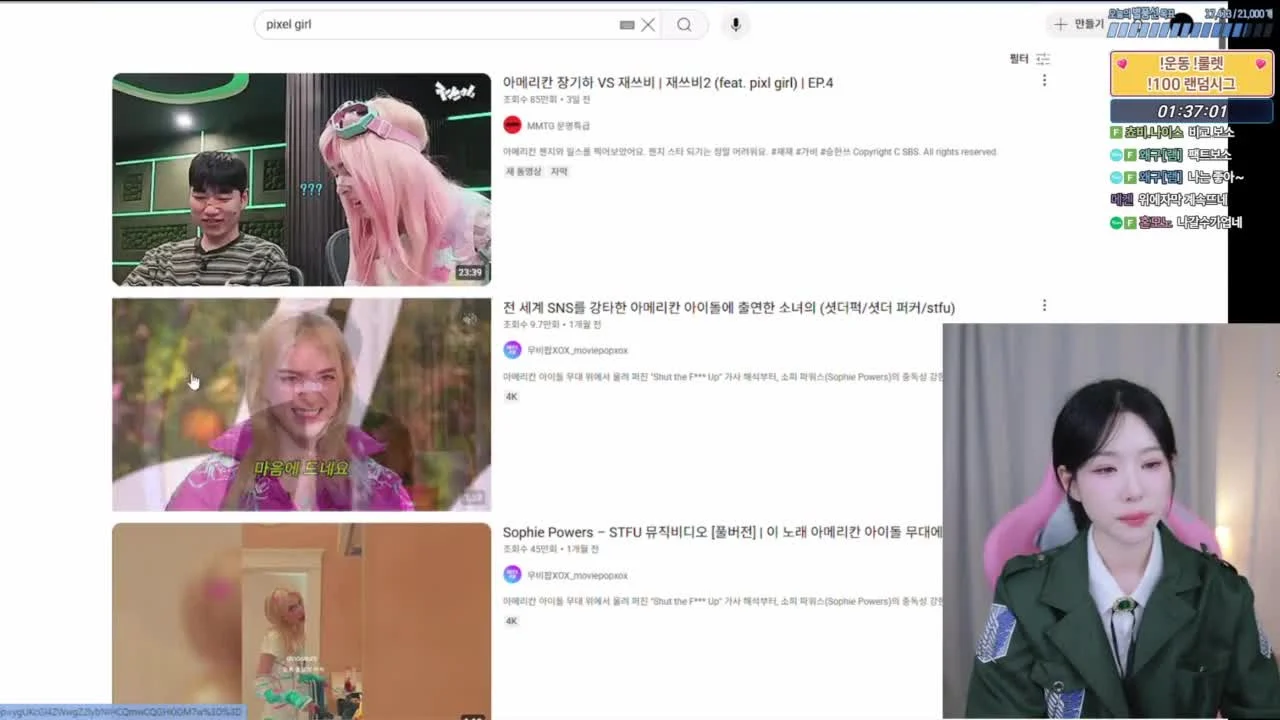Image resolution: width=1280 pixels, height=720 pixels.
Task: Open the on-screen keyboard icon in search box
Action: pos(627,25)
